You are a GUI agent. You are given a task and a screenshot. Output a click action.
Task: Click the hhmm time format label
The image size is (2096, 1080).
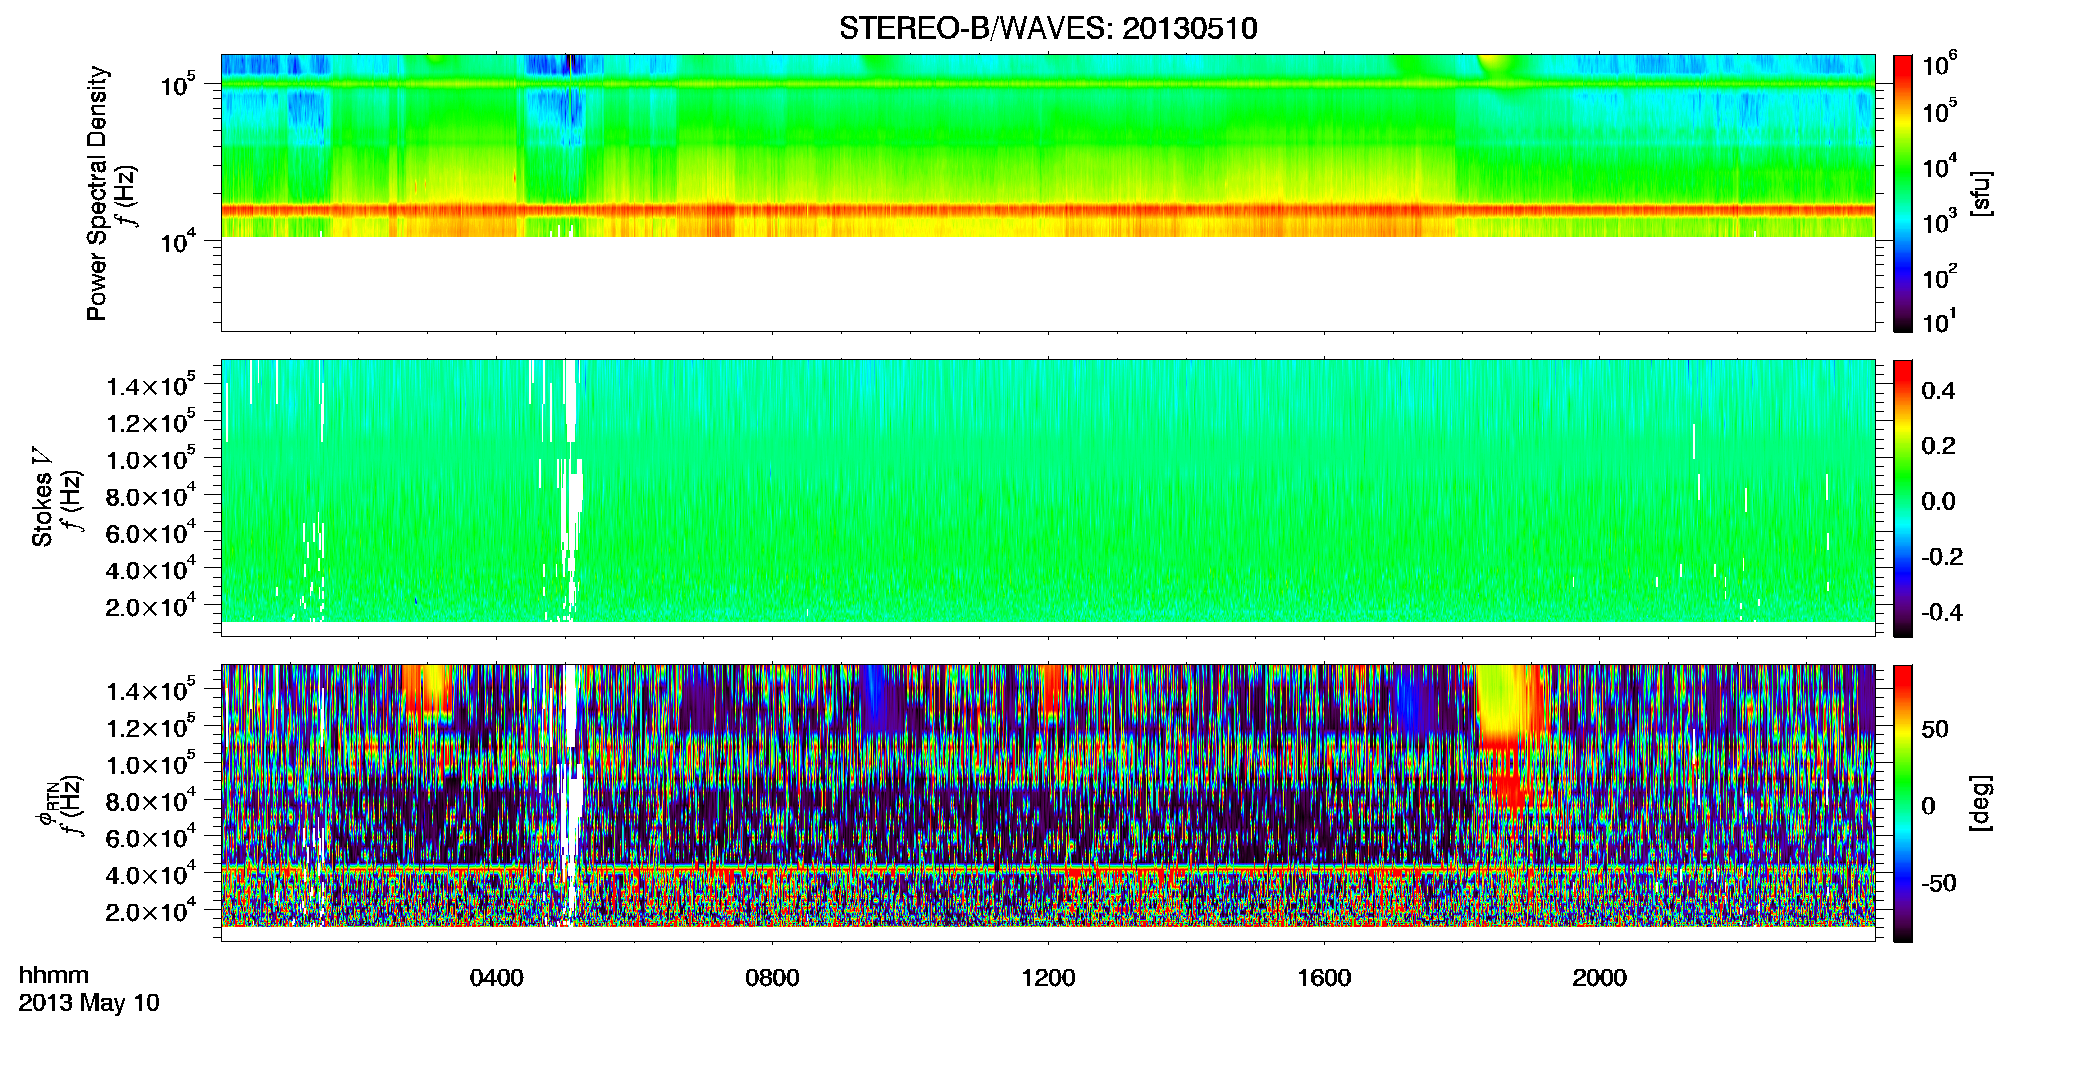coord(54,976)
